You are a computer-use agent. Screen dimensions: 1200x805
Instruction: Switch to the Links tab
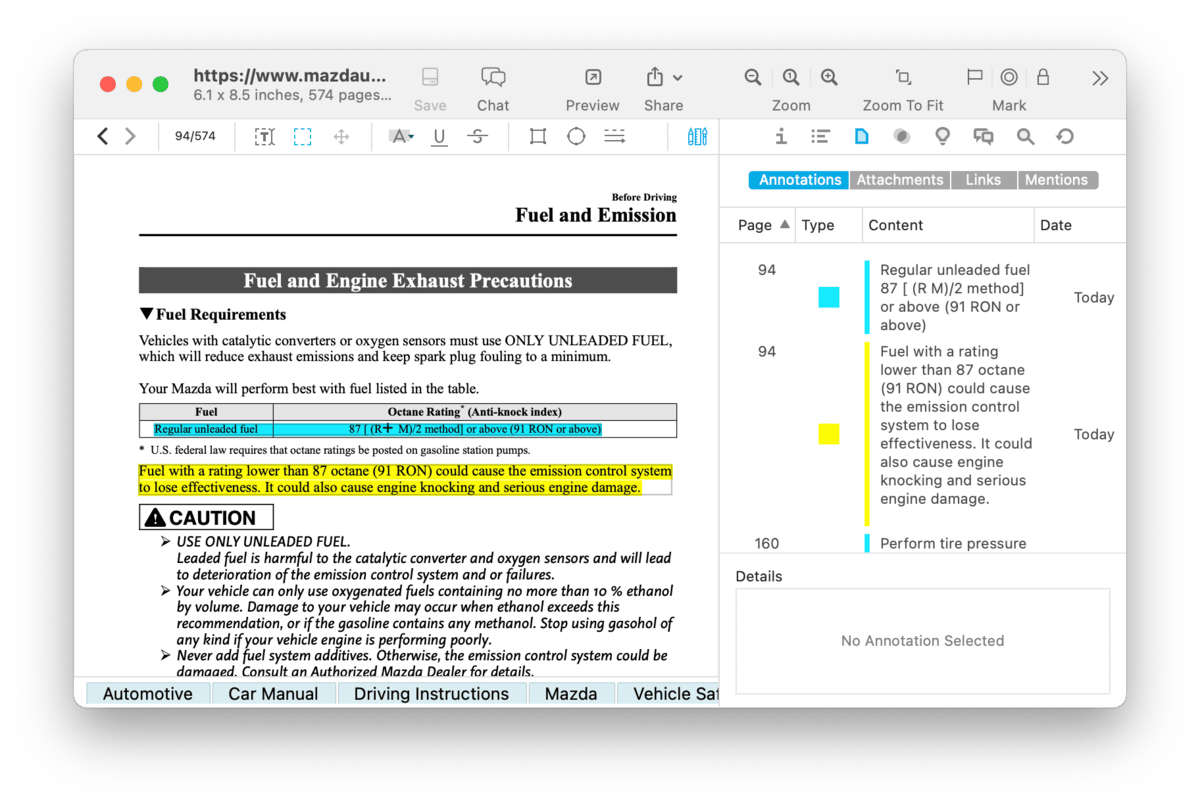click(x=983, y=180)
